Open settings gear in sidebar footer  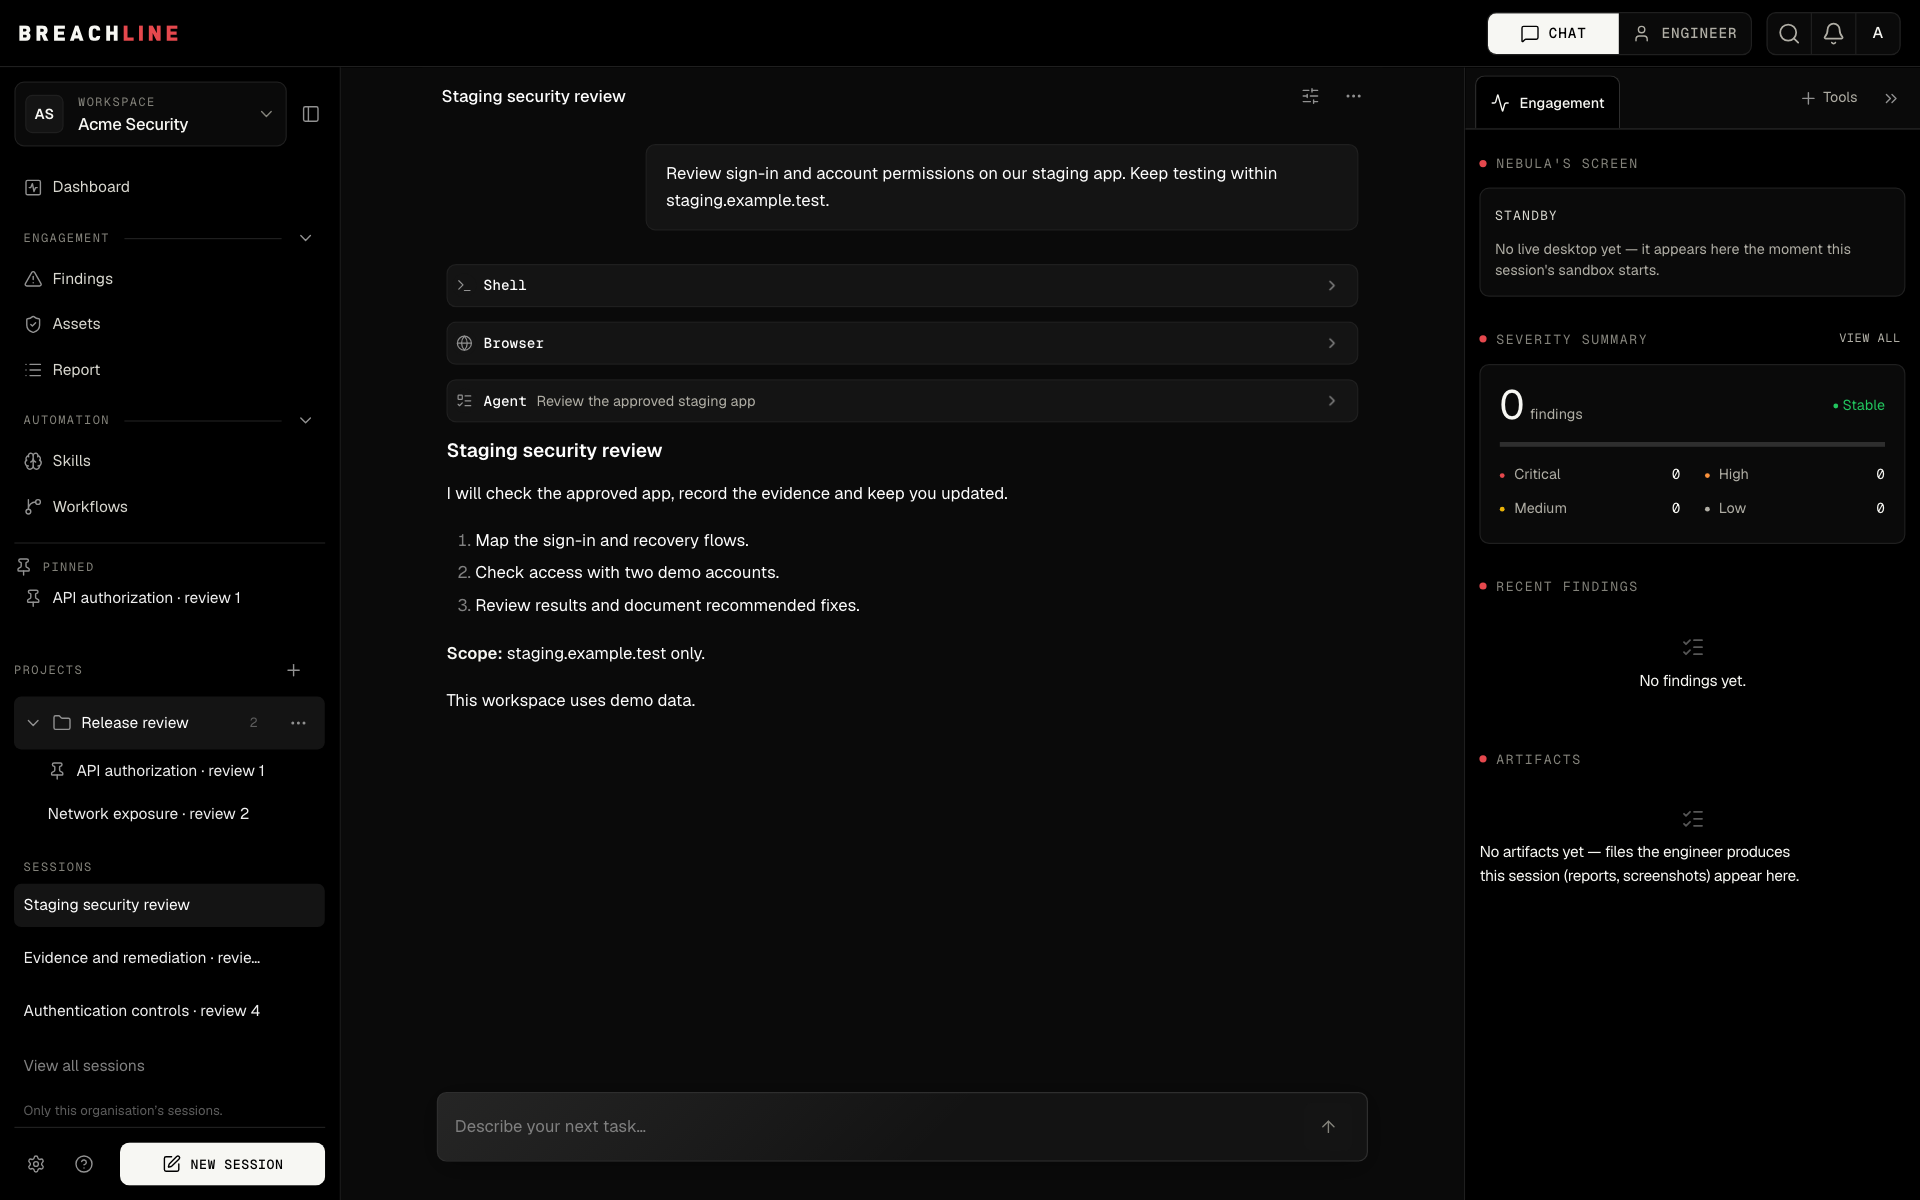click(36, 1164)
